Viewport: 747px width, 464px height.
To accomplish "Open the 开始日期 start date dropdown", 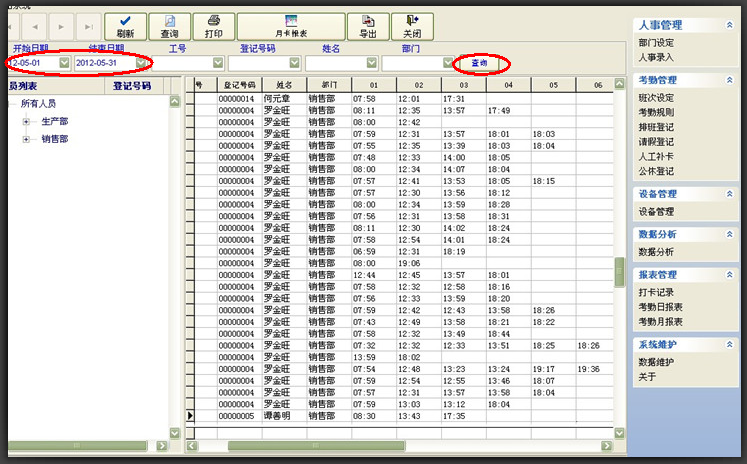I will (64, 62).
